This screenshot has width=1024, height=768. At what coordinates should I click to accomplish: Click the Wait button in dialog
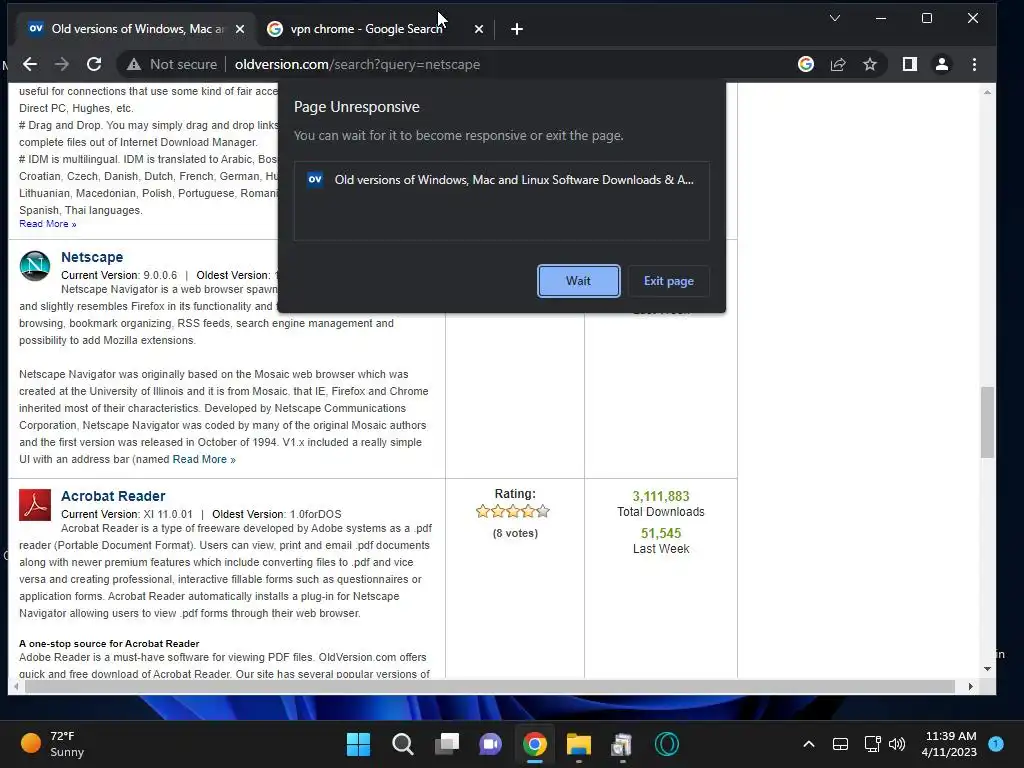coord(578,281)
